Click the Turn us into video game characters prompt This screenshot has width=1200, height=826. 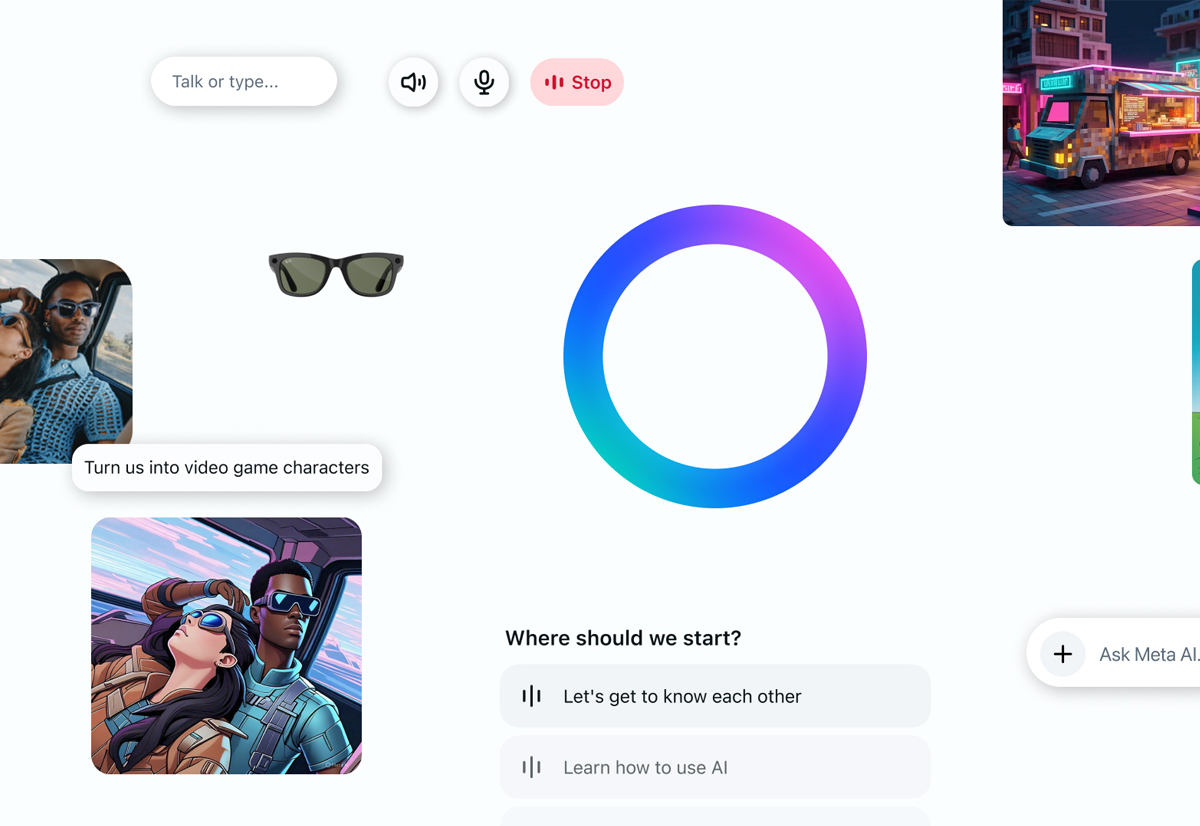click(227, 467)
